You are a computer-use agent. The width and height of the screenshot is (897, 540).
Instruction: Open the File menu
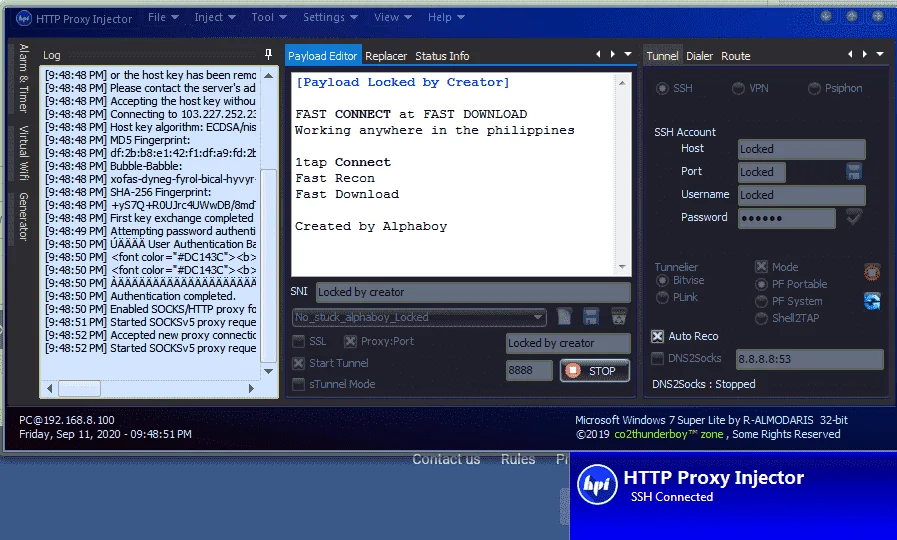[163, 17]
